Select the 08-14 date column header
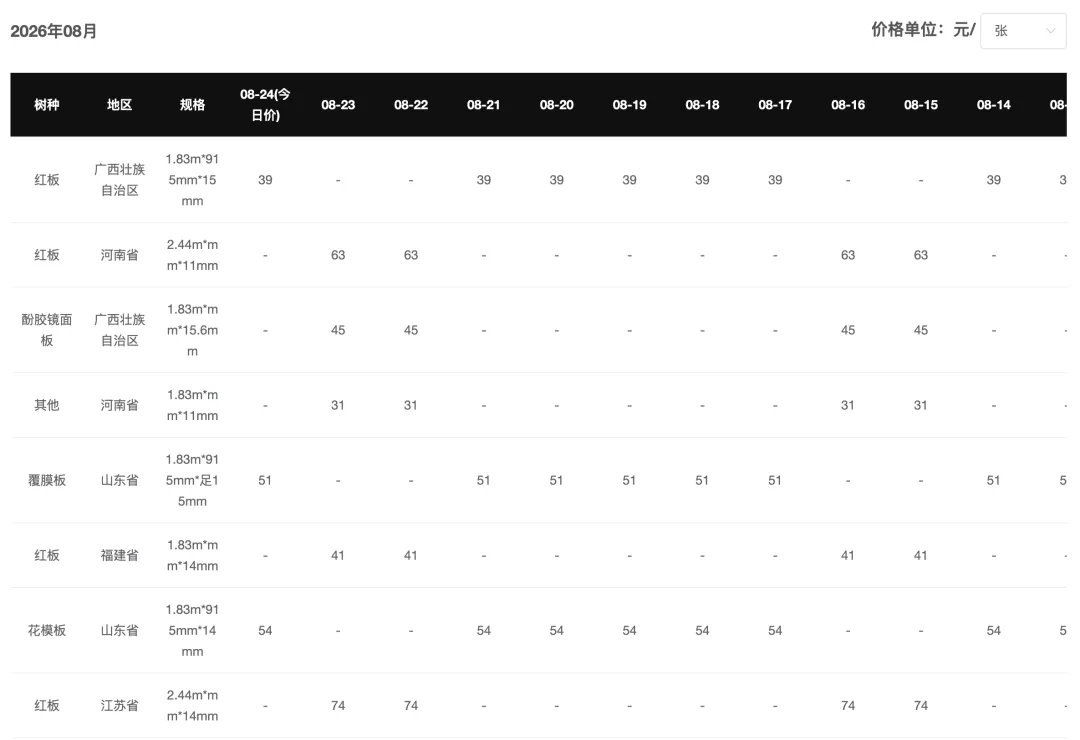 pyautogui.click(x=993, y=105)
